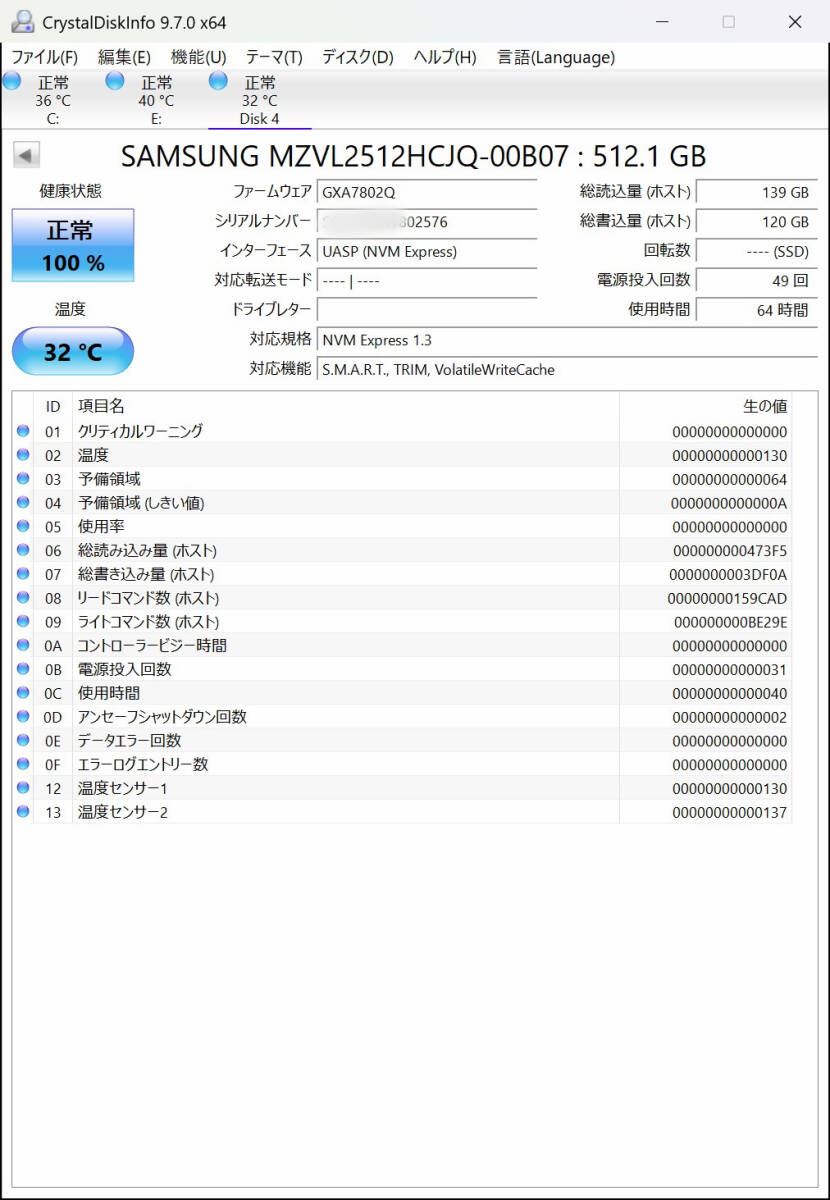Viewport: 830px width, 1200px height.
Task: Click the status dot on 温度センサー1 row
Action: (22, 788)
